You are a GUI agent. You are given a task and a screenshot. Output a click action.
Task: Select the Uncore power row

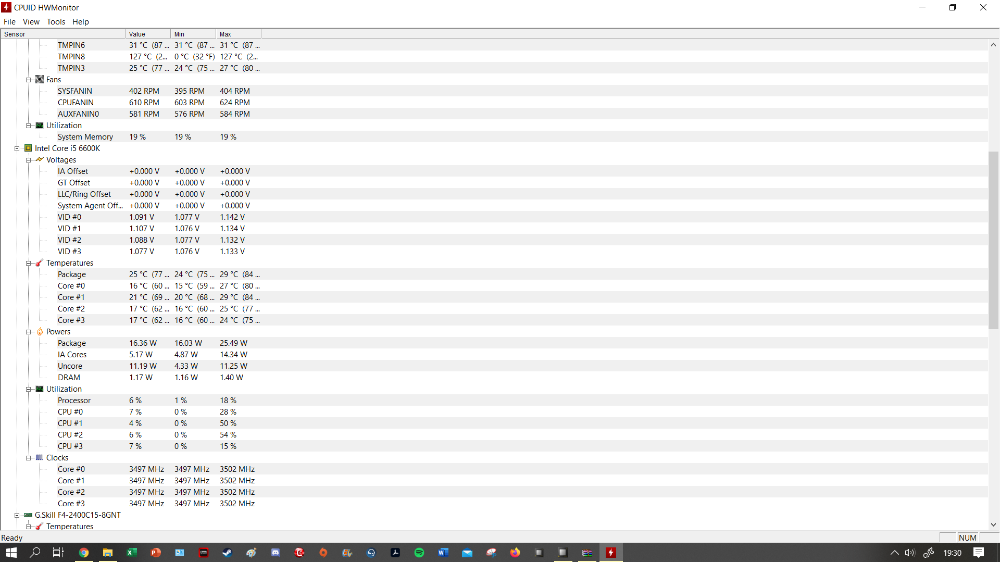pos(494,366)
